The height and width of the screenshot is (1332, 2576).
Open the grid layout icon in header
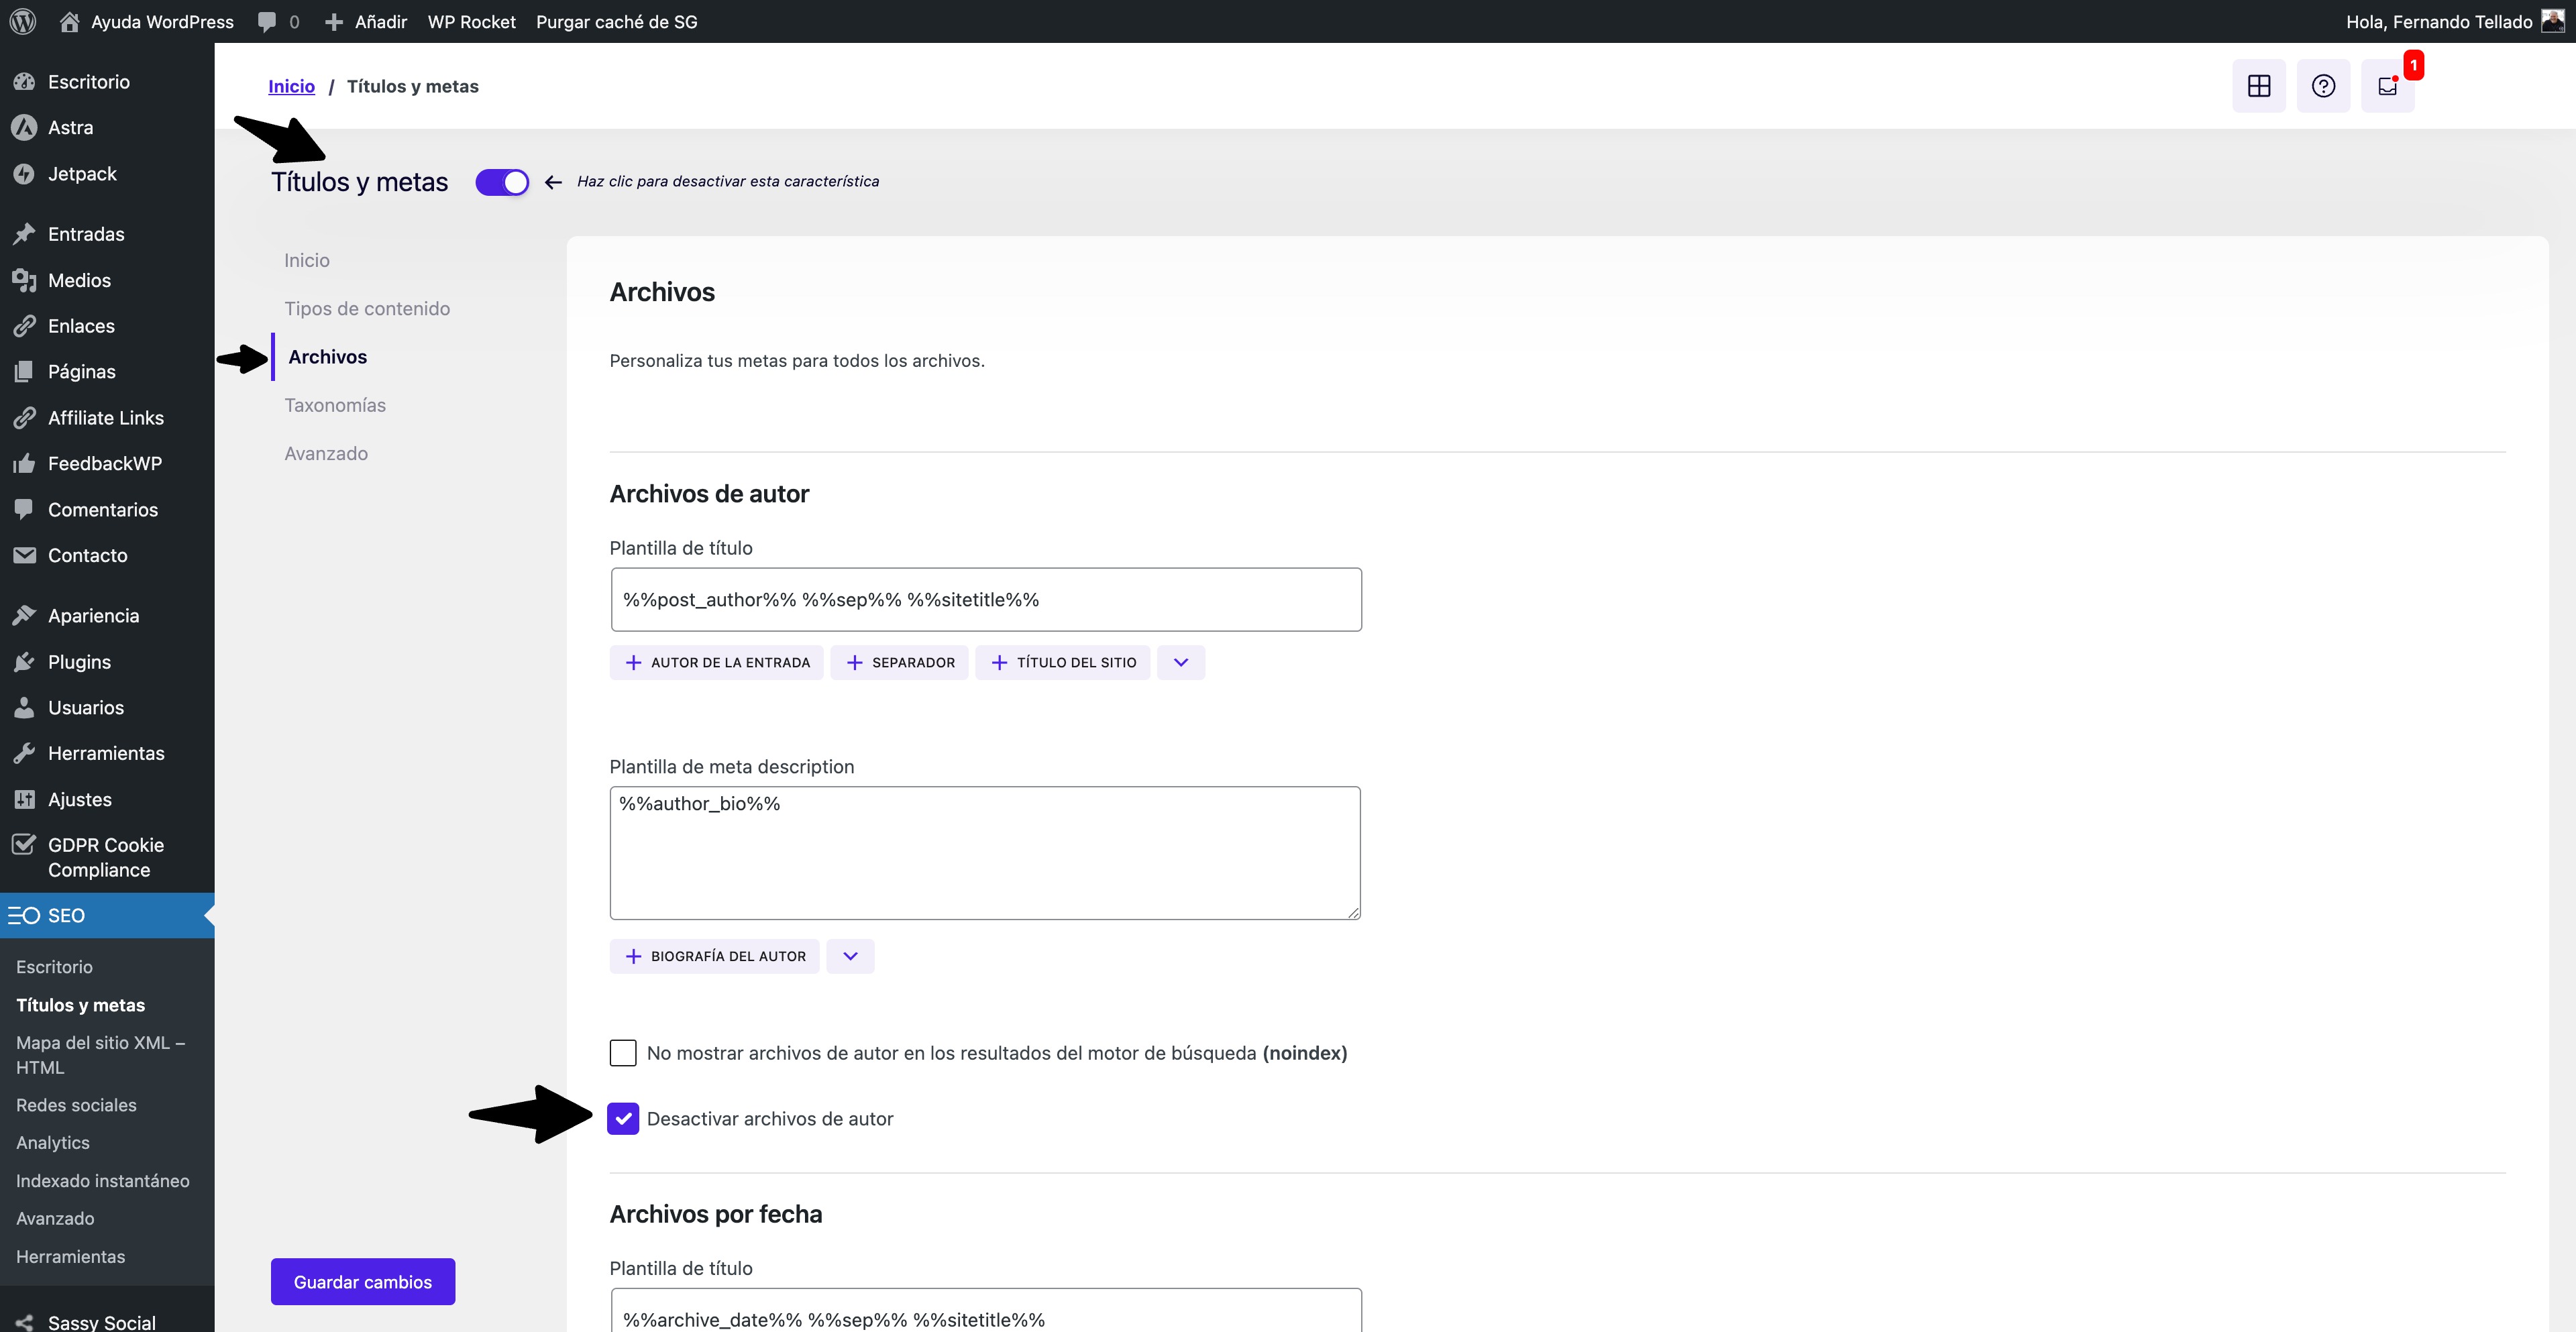[2258, 86]
